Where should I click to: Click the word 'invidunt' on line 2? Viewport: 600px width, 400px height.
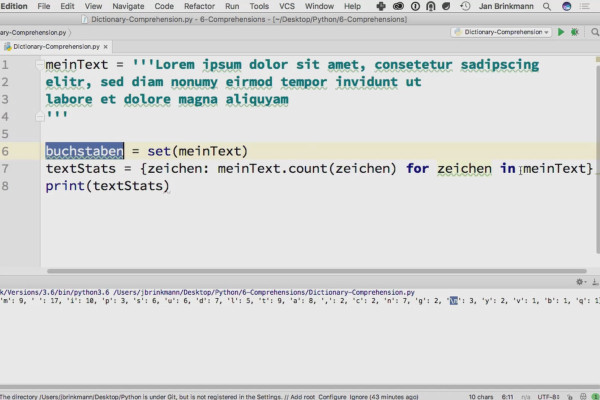tap(367, 82)
